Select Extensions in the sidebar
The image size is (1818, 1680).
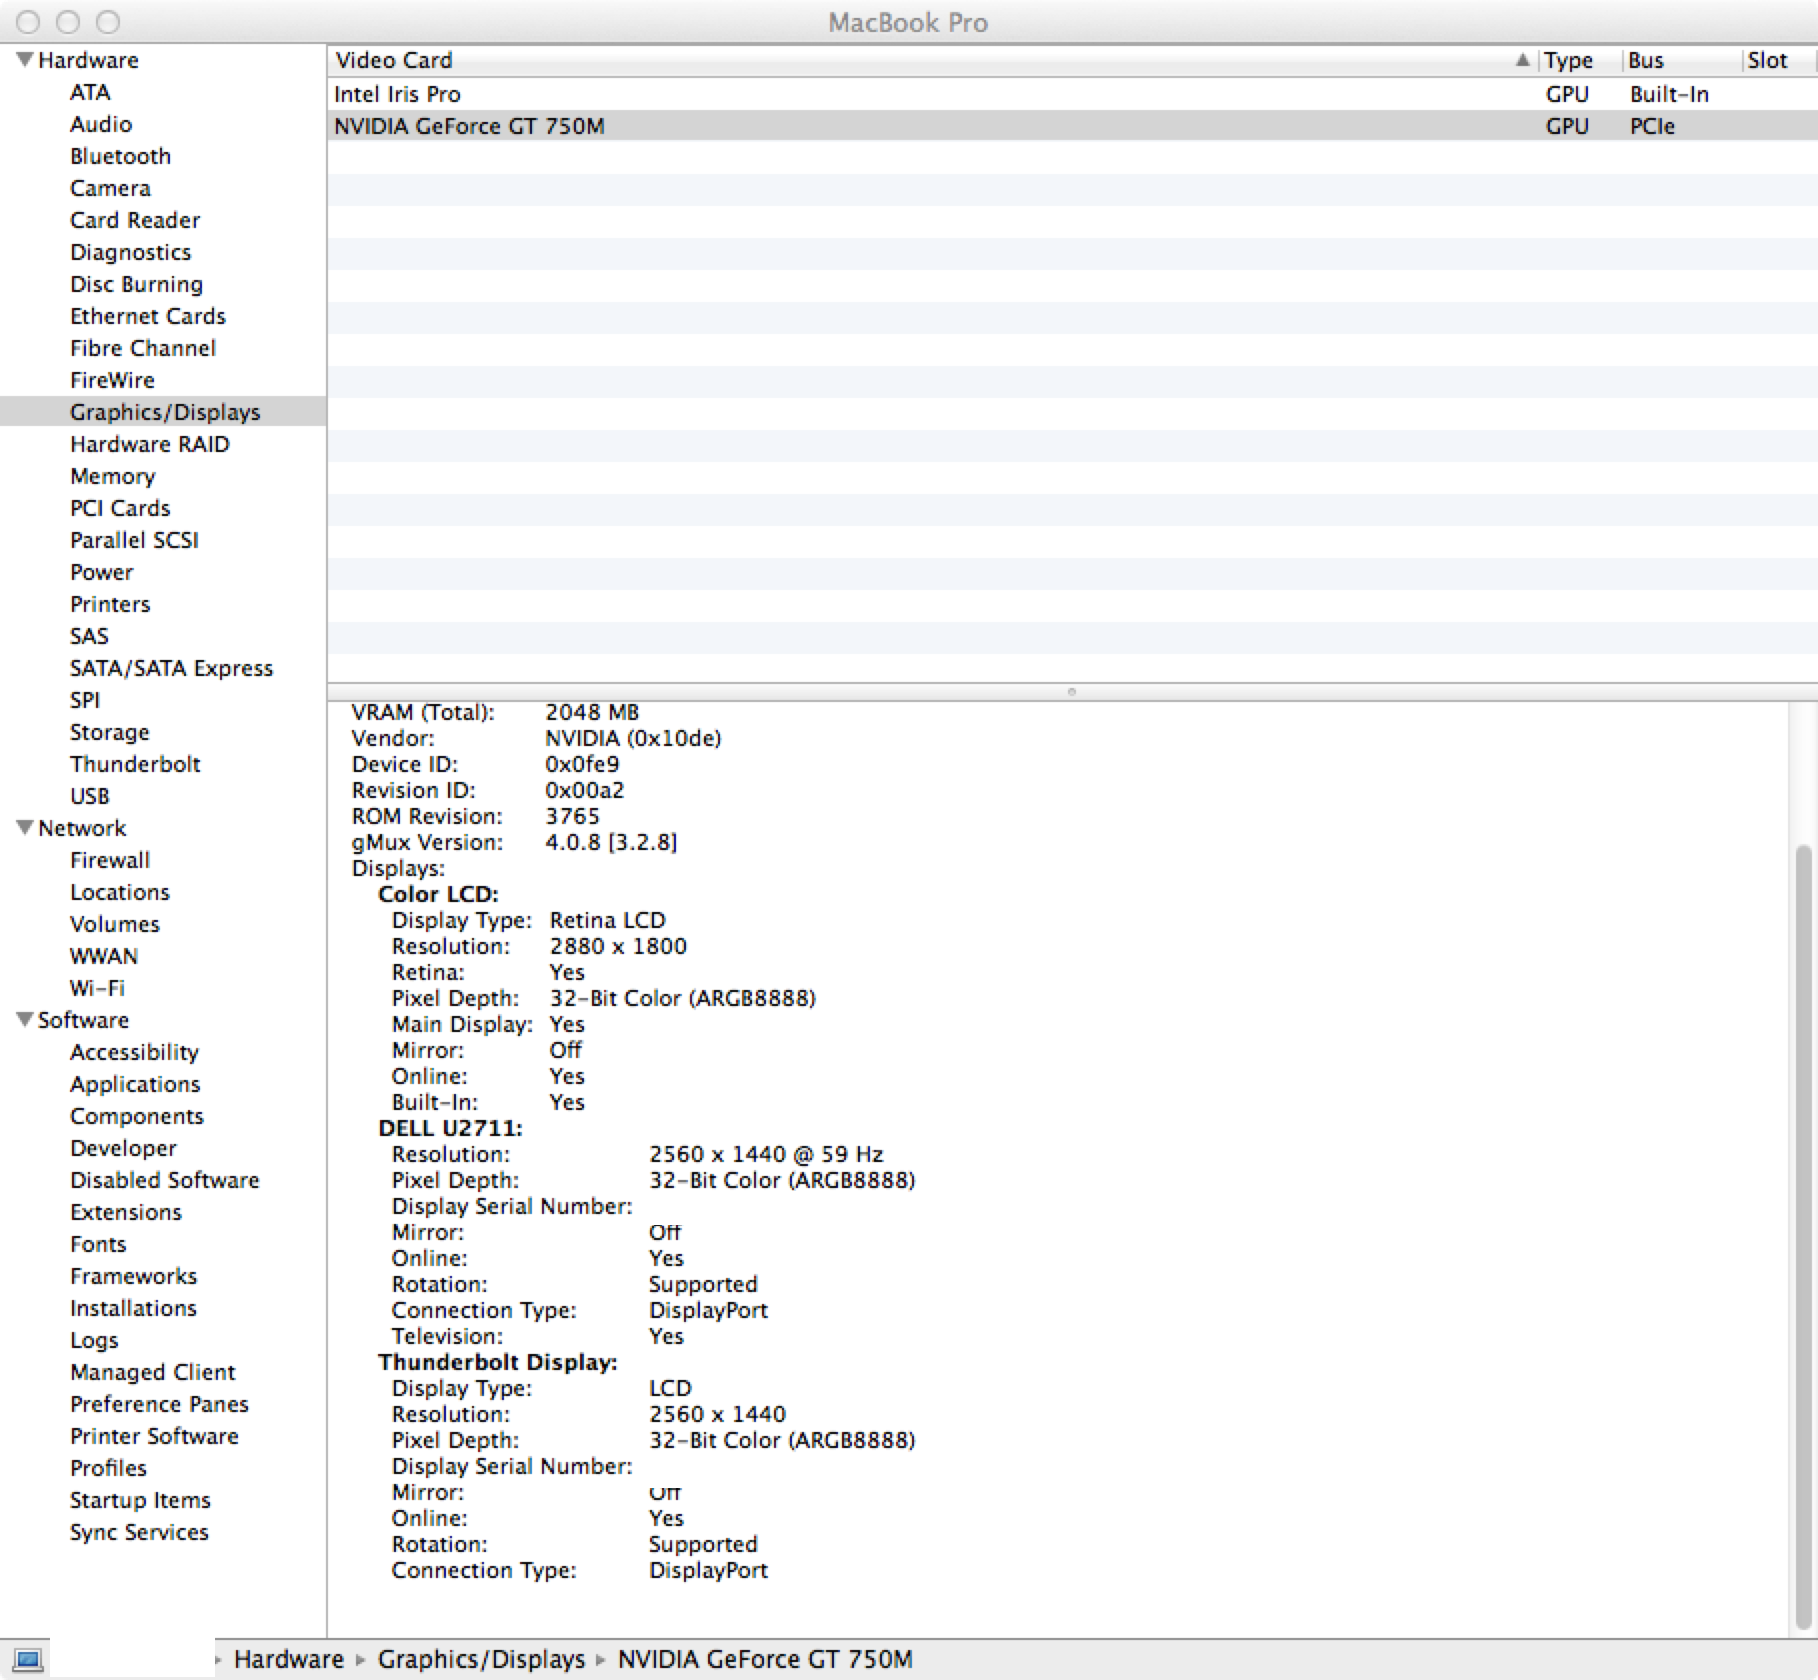click(x=126, y=1212)
